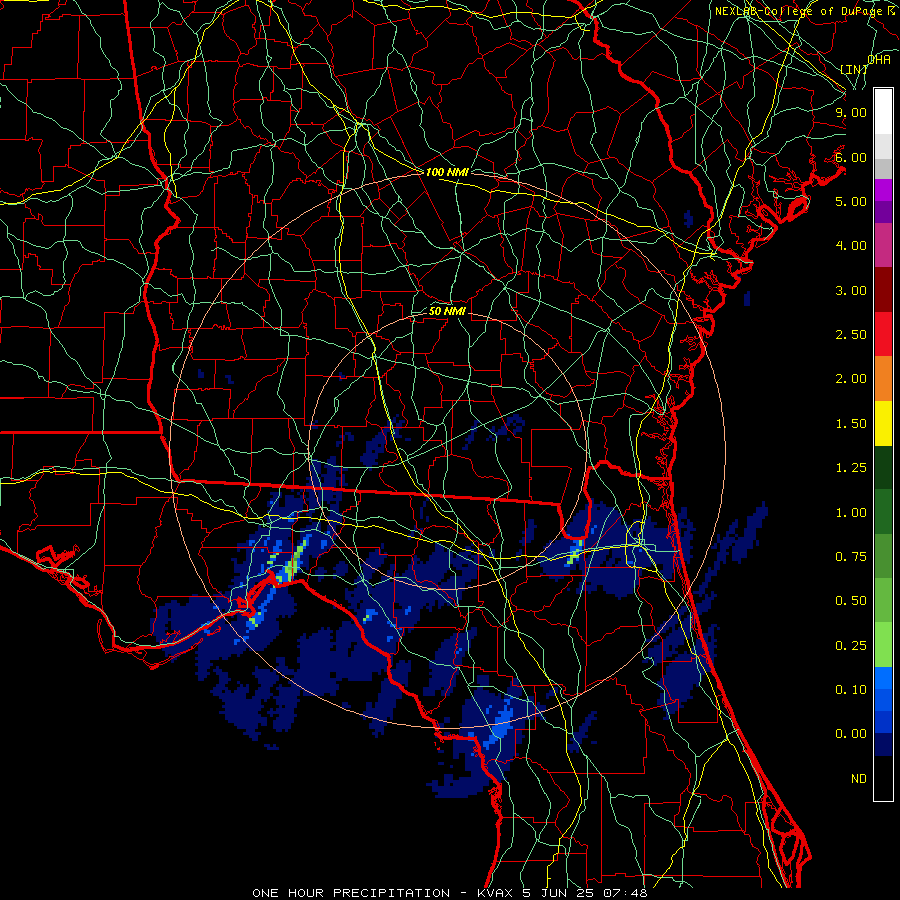Click the OHA product code label
Image resolution: width=900 pixels, height=900 pixels.
(x=879, y=59)
